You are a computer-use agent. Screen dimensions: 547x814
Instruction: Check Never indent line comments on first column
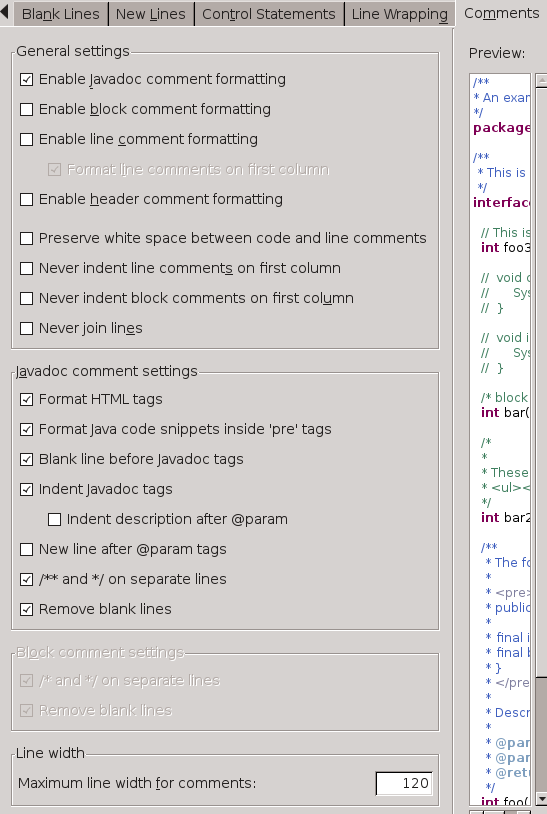(x=26, y=268)
